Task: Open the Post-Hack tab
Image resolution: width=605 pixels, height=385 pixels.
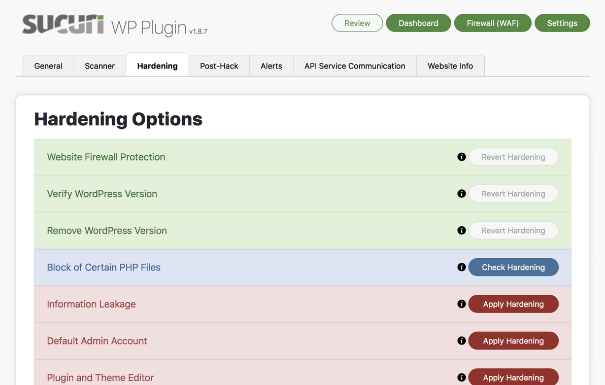Action: click(x=219, y=66)
